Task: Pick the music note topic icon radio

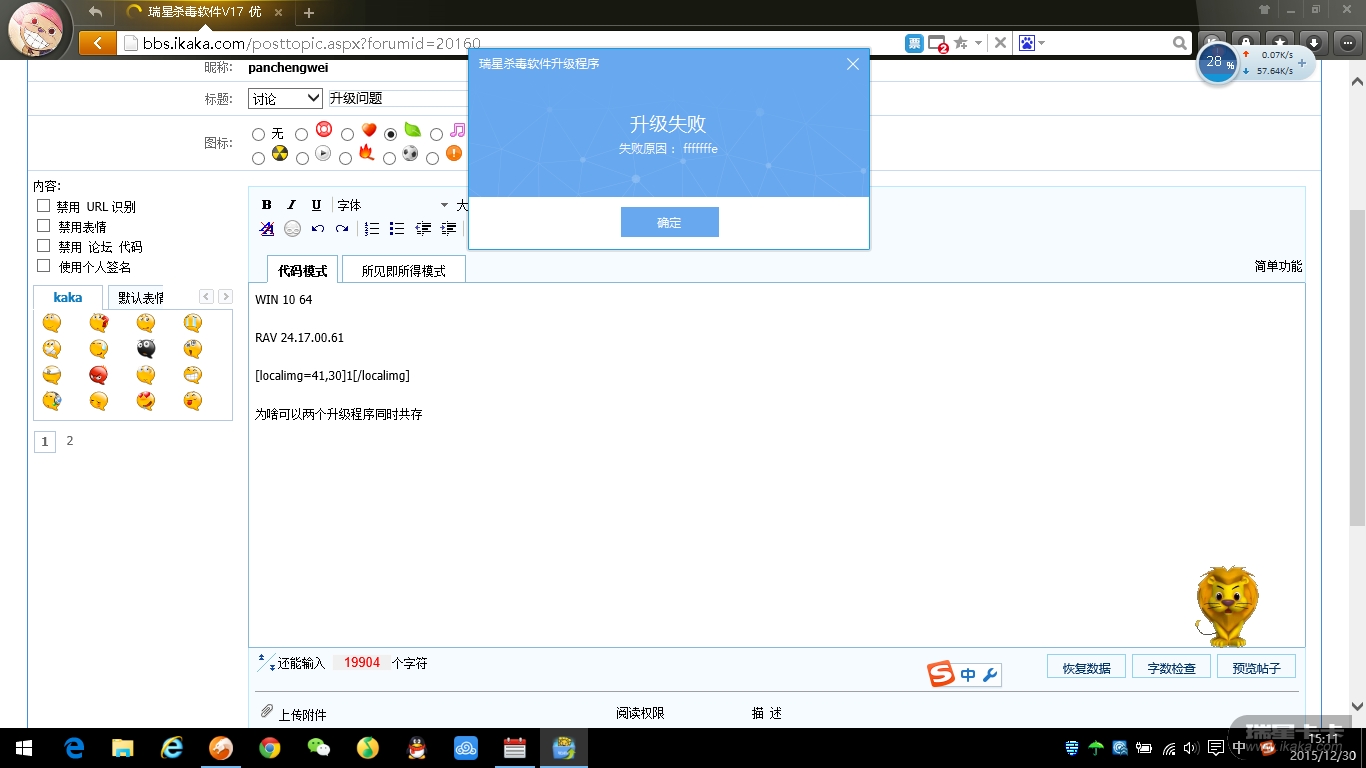Action: 436,134
